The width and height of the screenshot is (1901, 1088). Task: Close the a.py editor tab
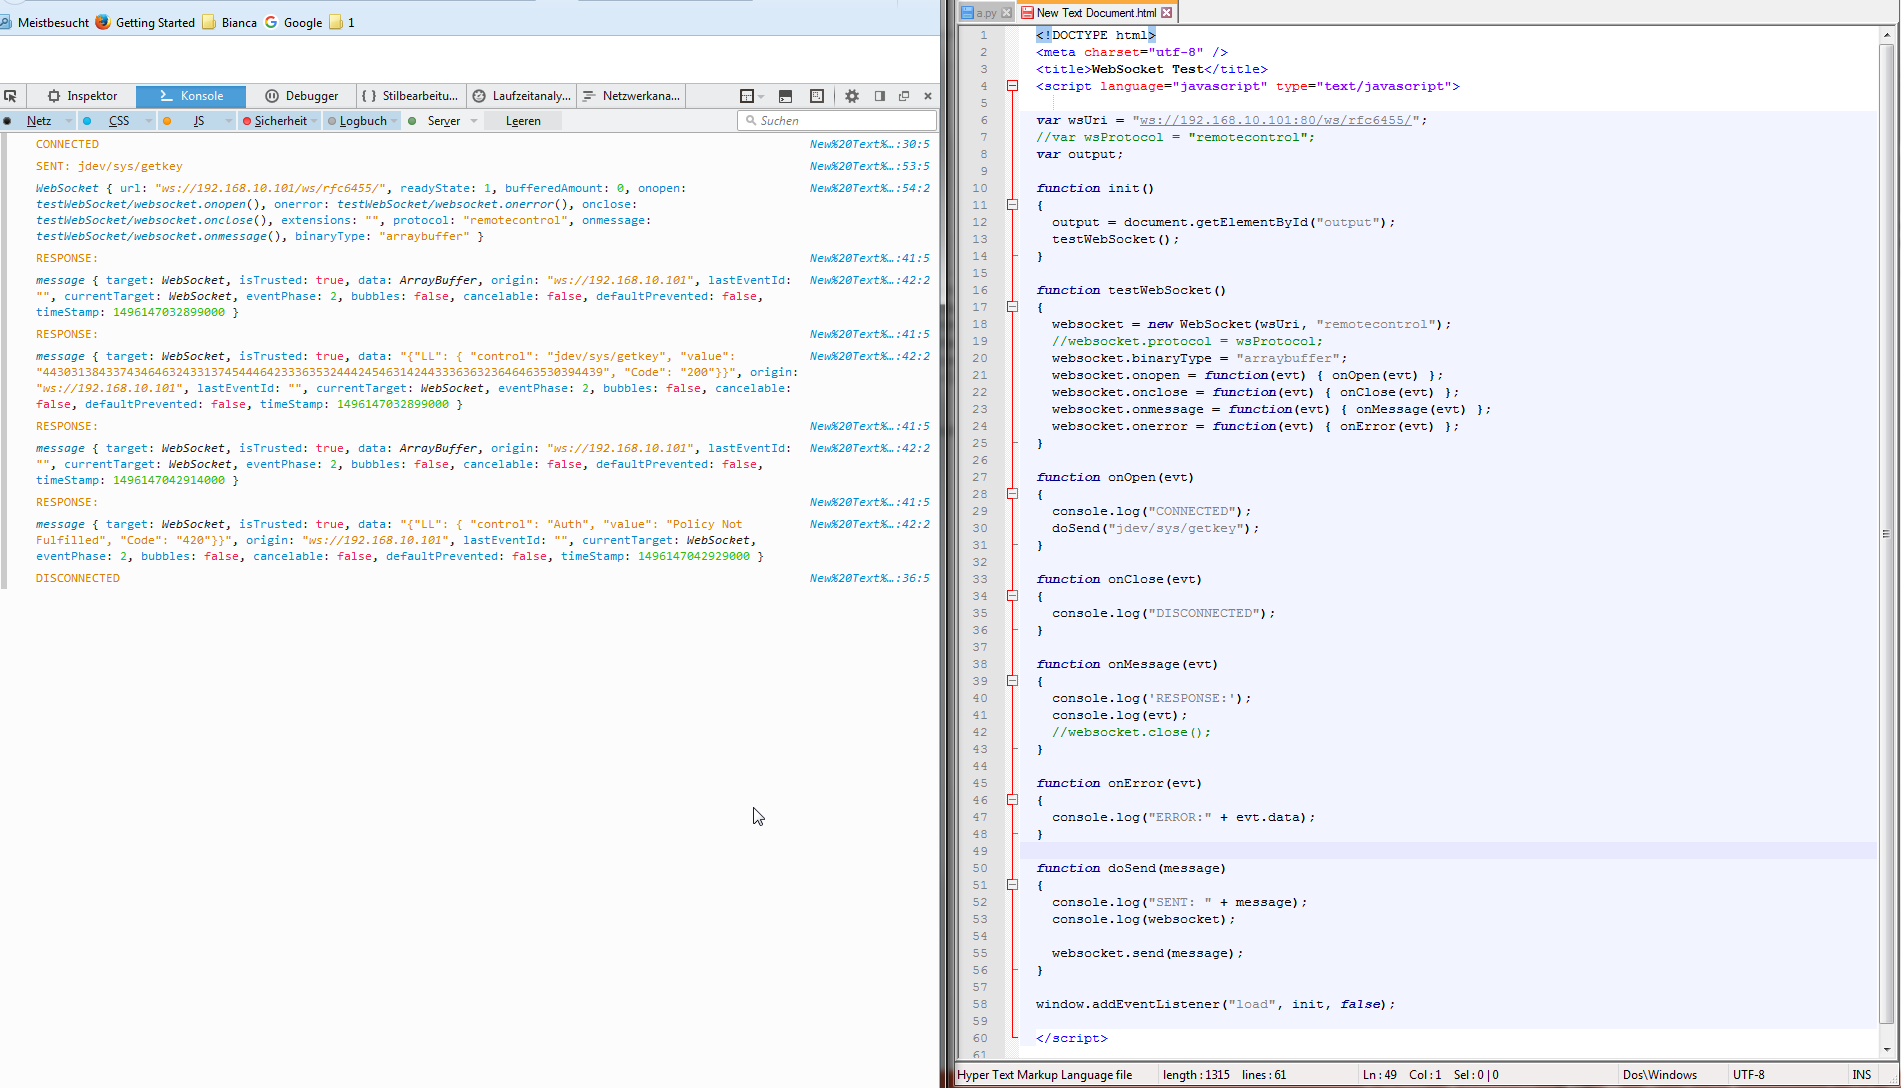pyautogui.click(x=1006, y=13)
